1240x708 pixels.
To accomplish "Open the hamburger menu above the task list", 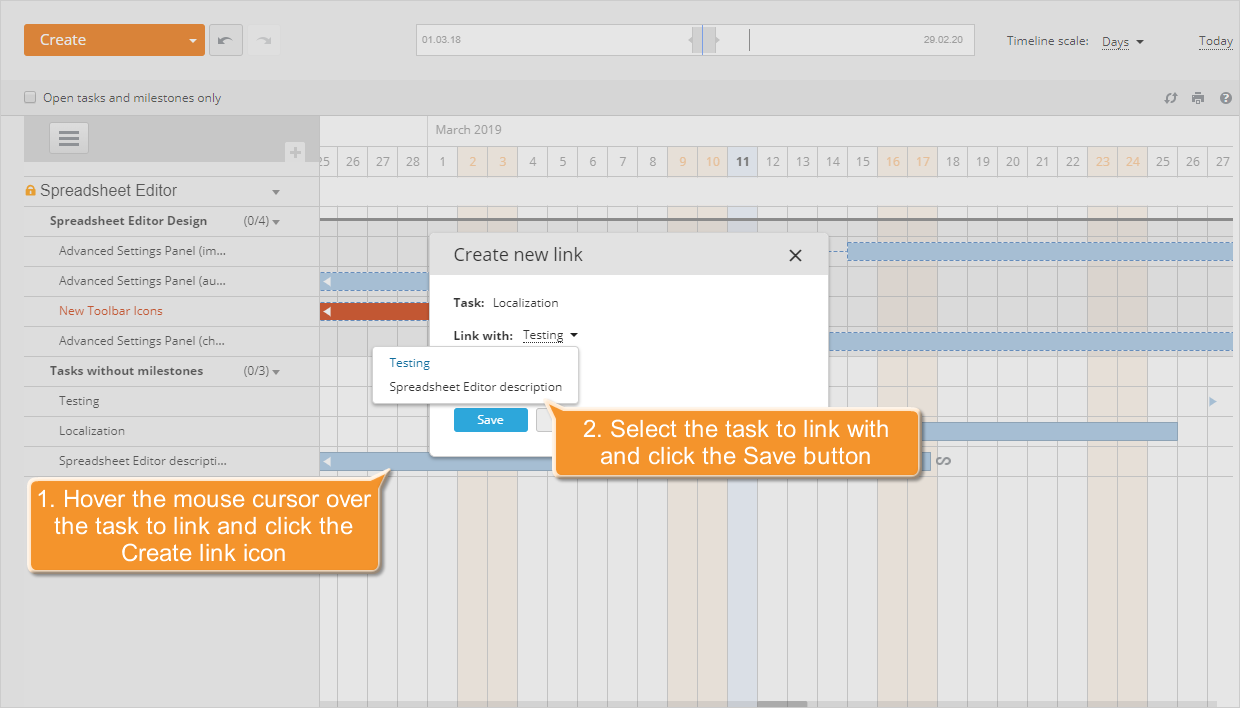I will click(x=68, y=138).
